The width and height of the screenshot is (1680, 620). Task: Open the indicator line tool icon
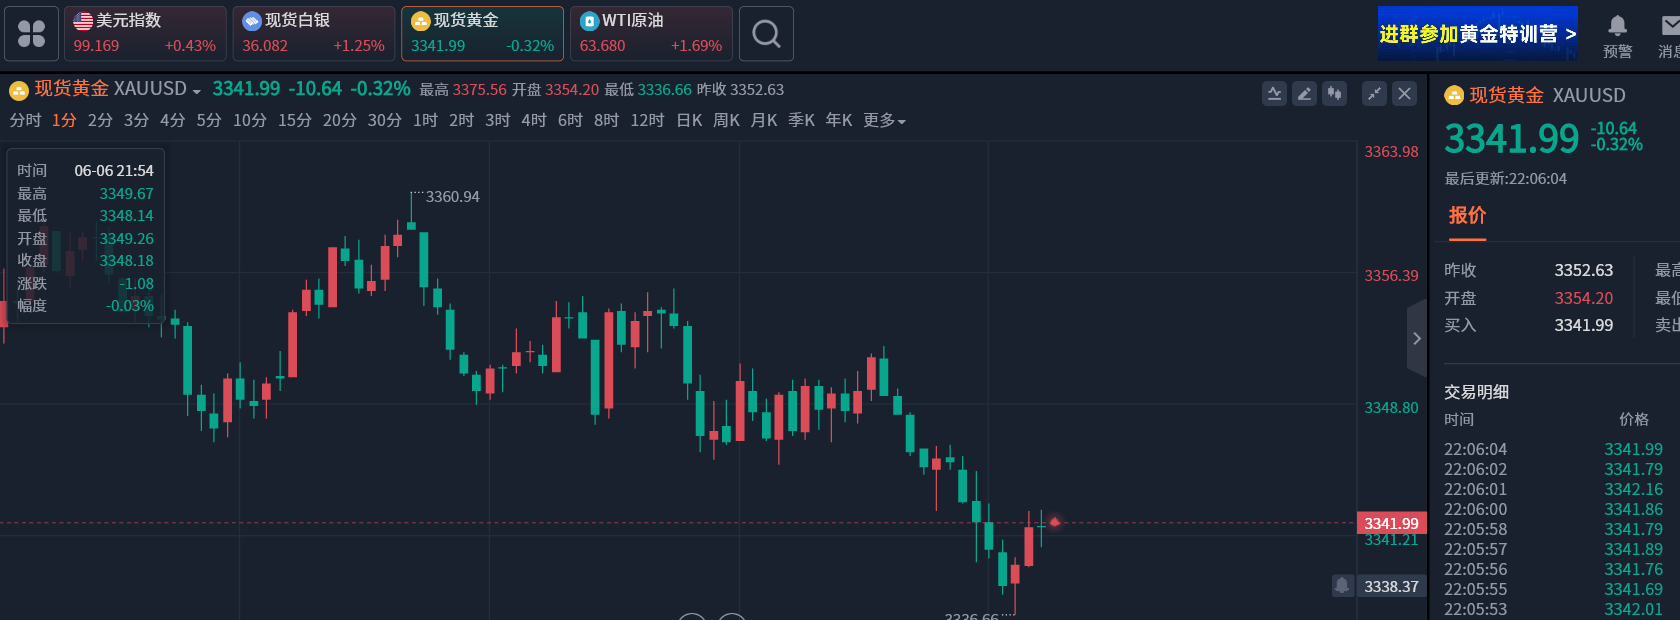pos(1274,94)
